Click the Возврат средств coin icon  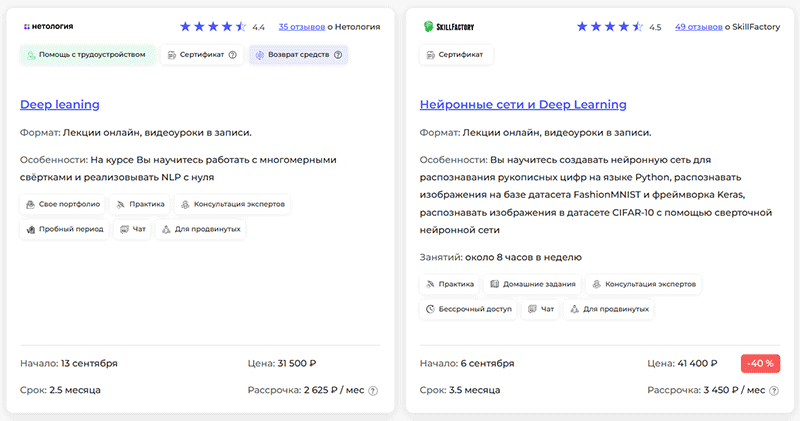260,55
